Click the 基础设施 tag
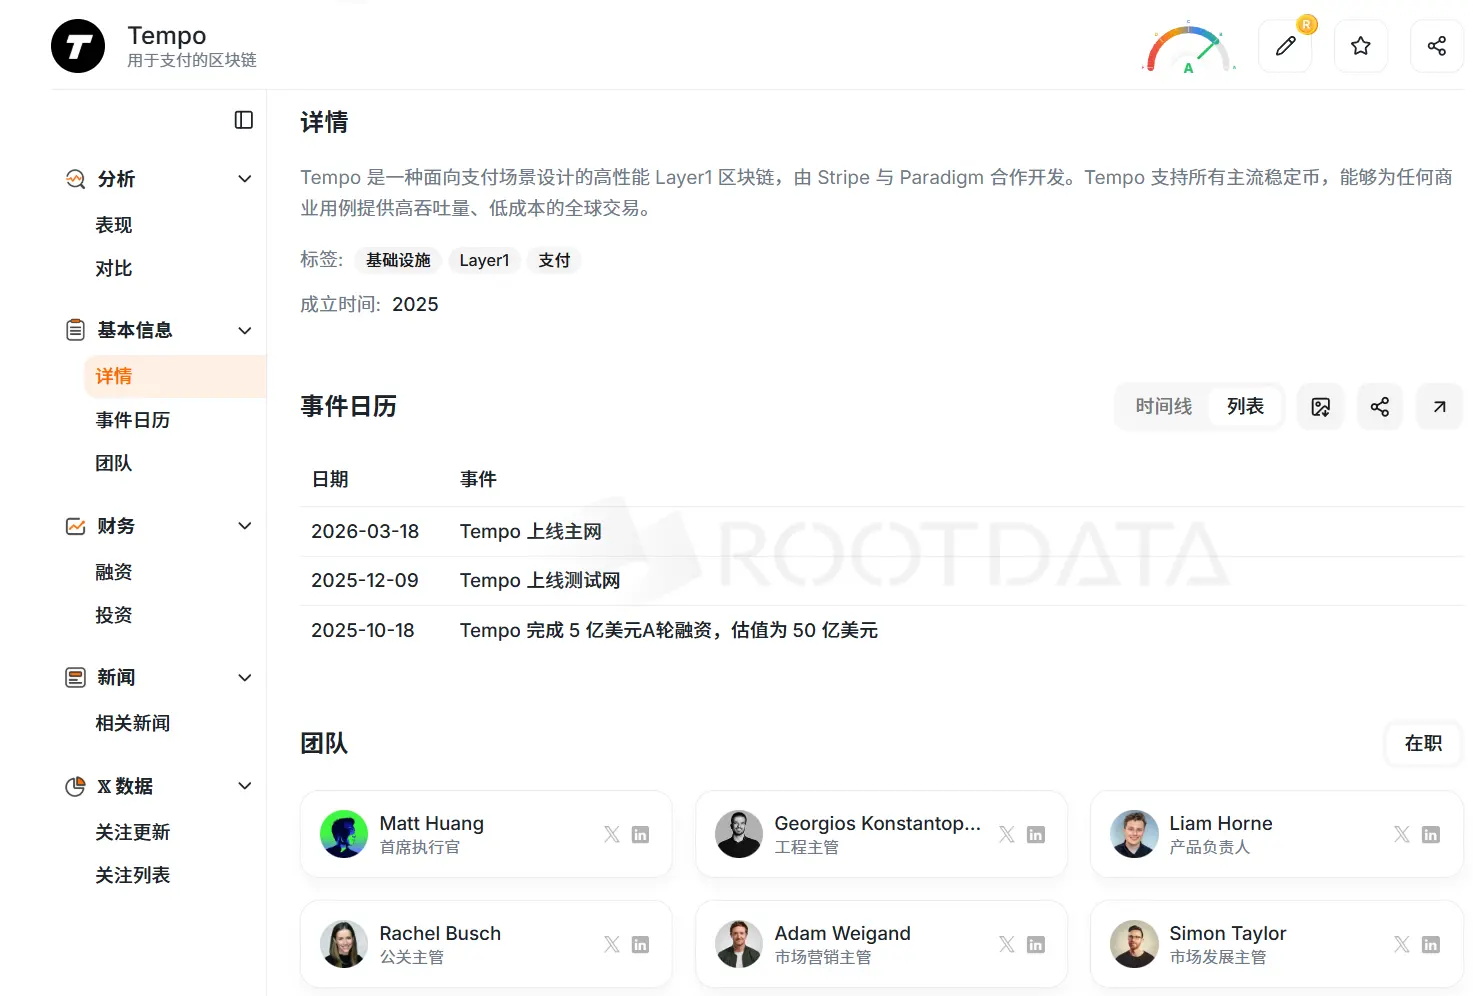Viewport: 1473px width, 996px height. (398, 260)
